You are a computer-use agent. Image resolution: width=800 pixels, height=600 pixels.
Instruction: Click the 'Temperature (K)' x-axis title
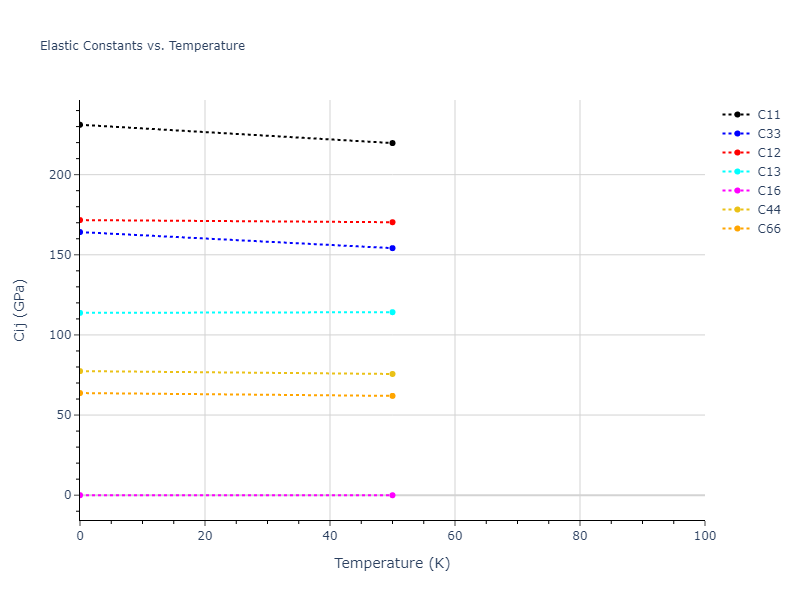click(x=392, y=563)
